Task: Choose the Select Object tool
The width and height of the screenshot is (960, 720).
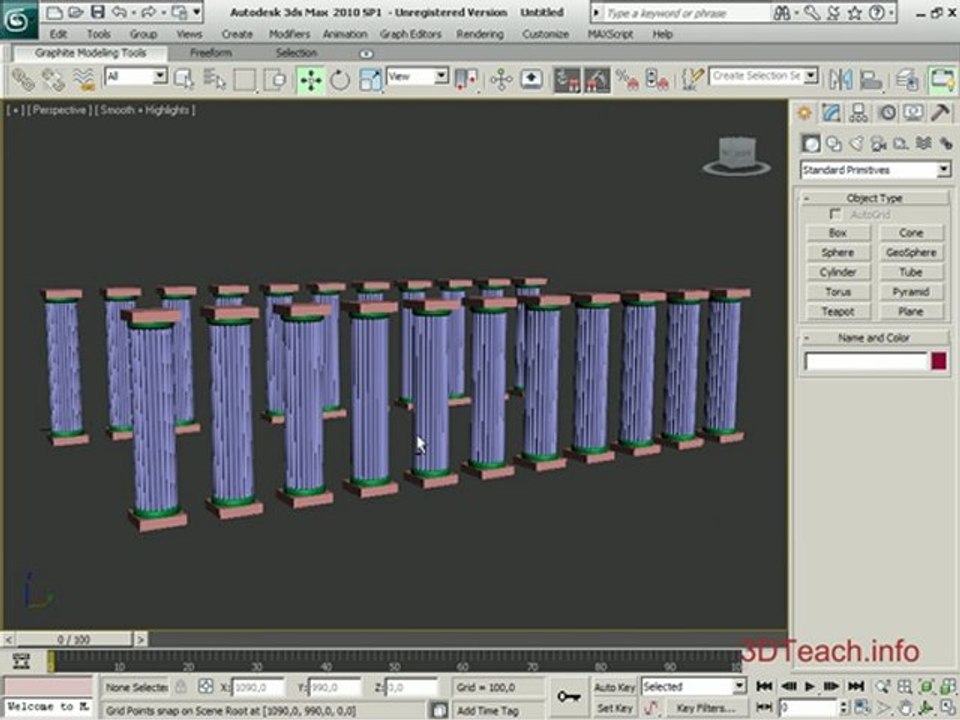Action: pos(183,80)
